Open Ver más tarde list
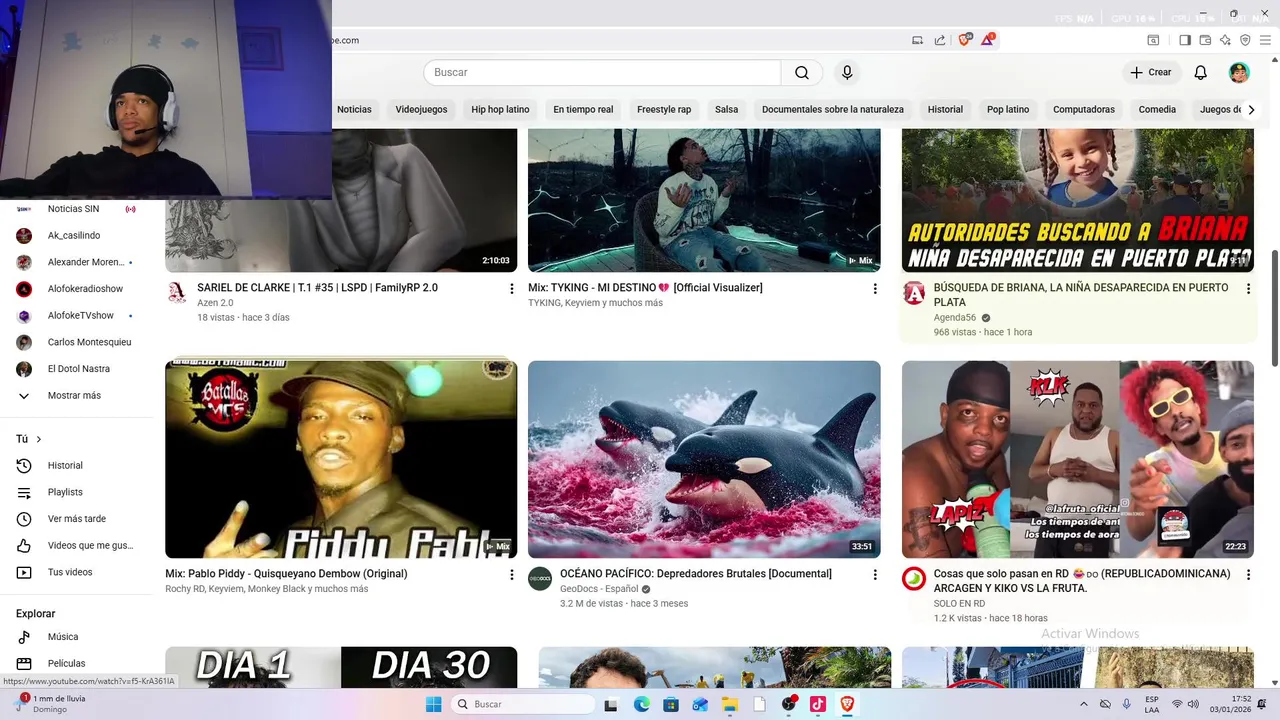Image resolution: width=1280 pixels, height=720 pixels. click(76, 519)
